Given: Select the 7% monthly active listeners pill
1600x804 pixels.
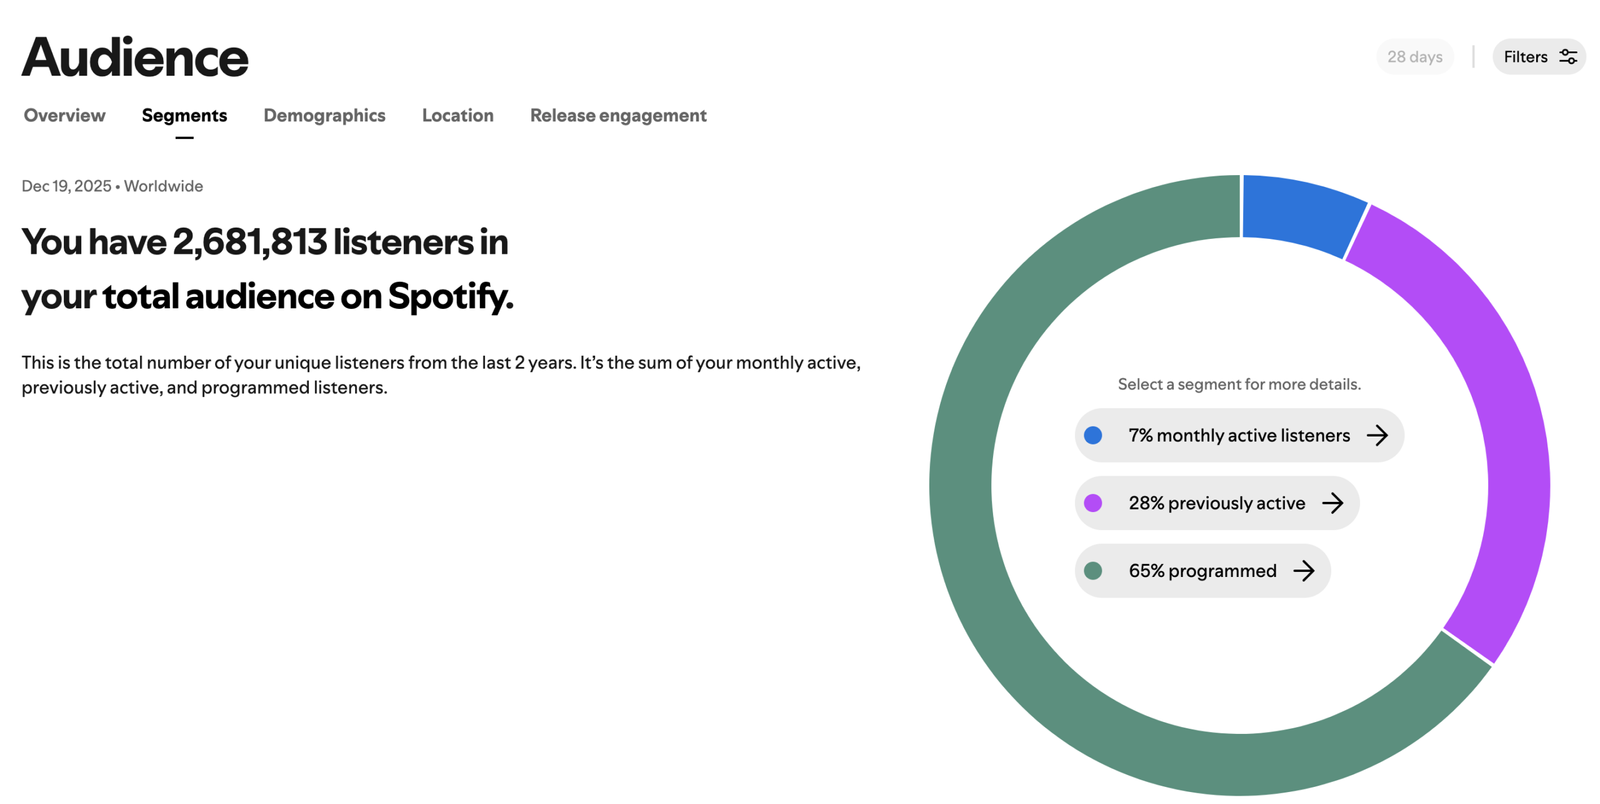Looking at the screenshot, I should [x=1238, y=435].
